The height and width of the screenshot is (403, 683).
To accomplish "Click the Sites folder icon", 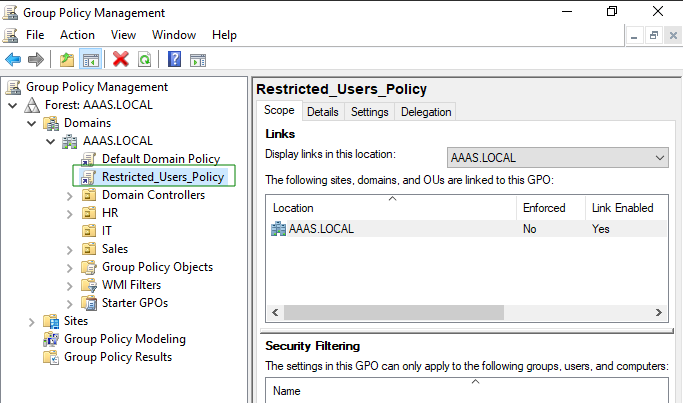I will 51,321.
